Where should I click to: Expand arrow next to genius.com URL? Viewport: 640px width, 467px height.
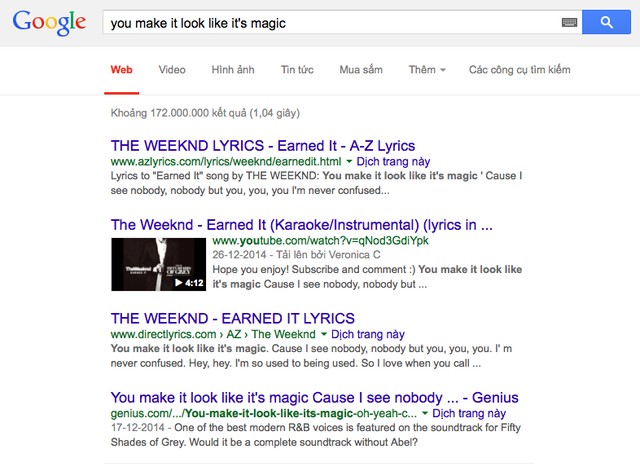tap(425, 414)
